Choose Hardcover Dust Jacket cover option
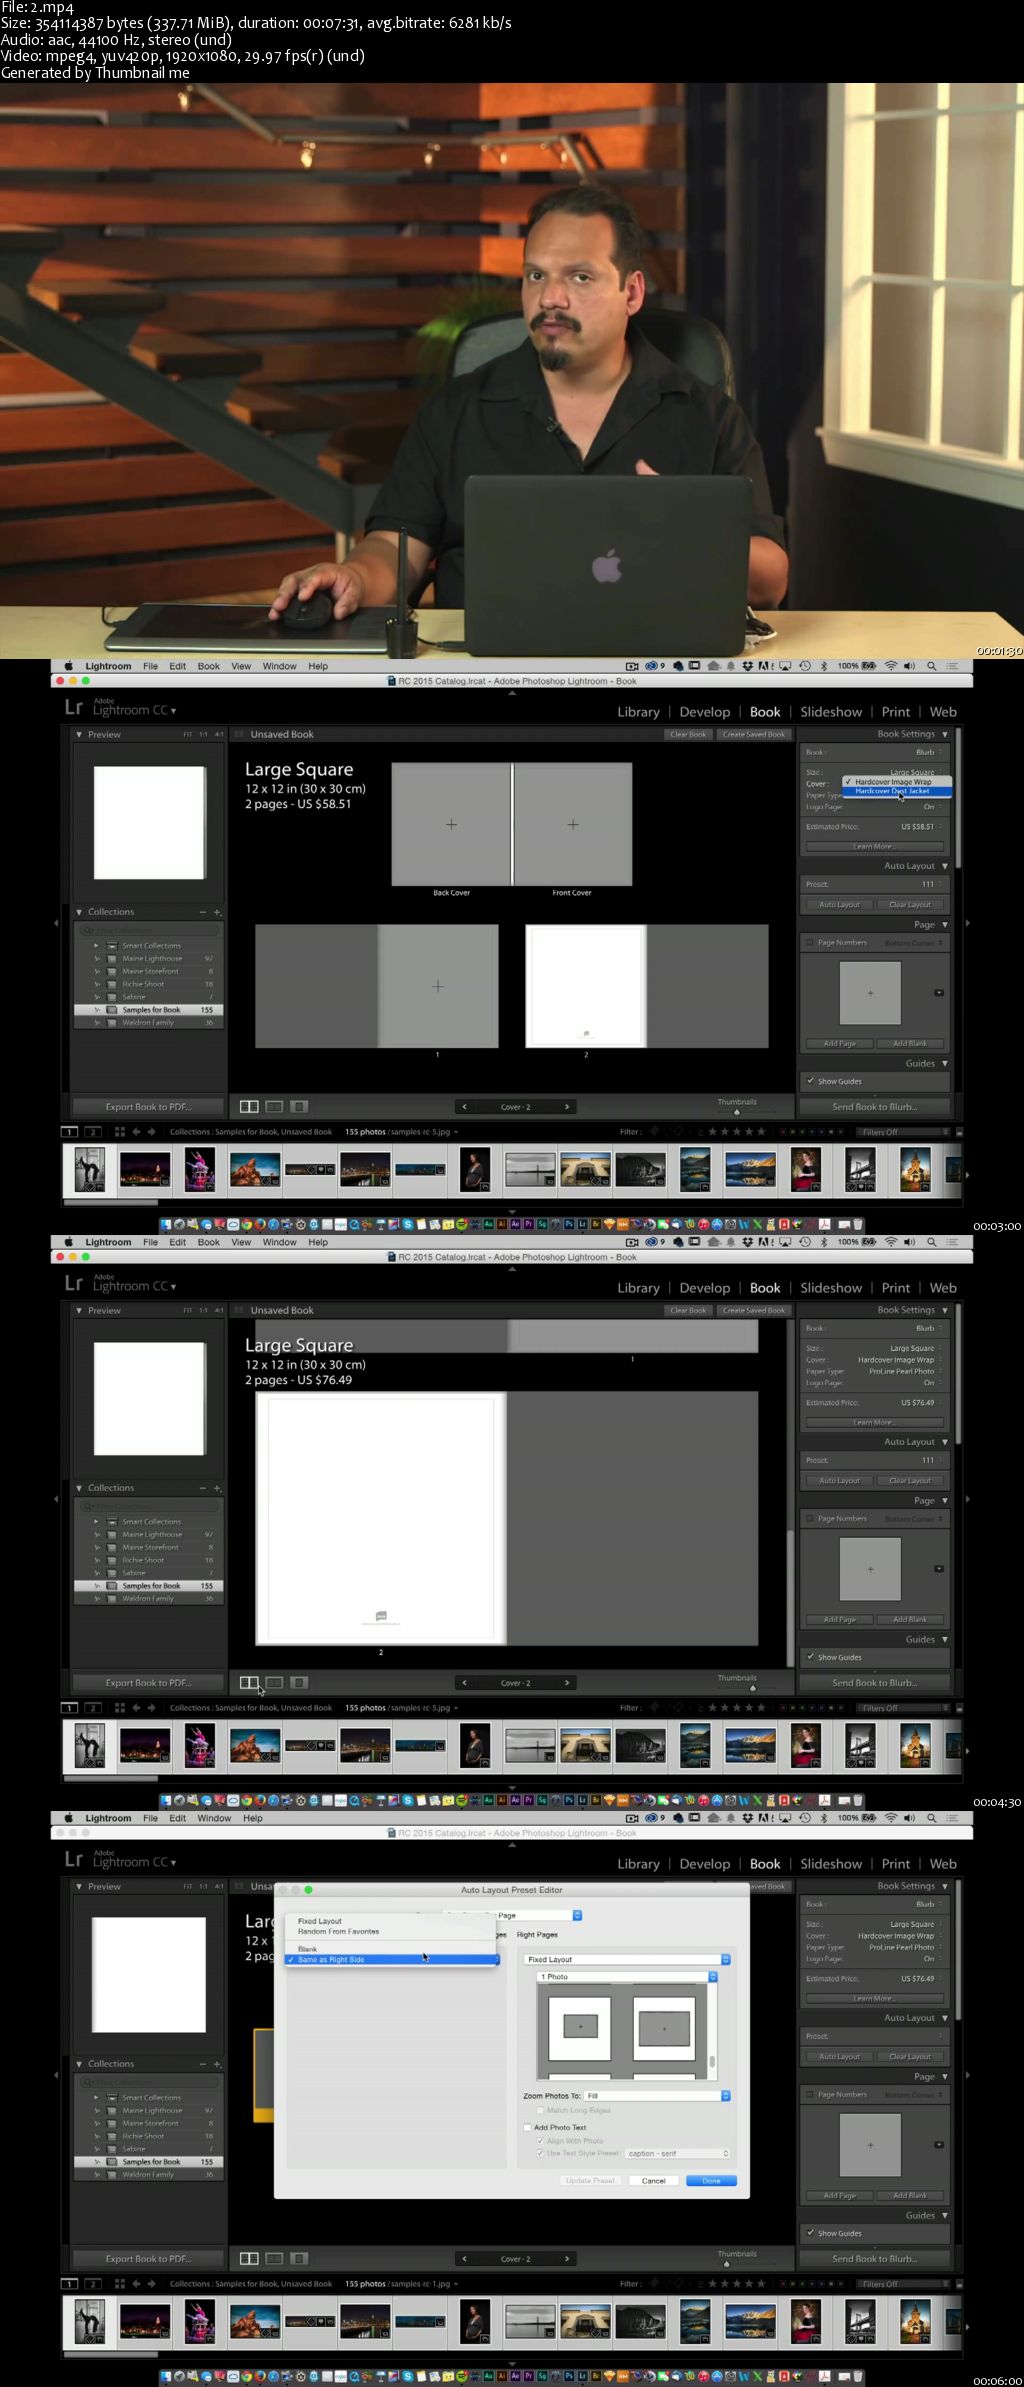1024x2387 pixels. (896, 791)
